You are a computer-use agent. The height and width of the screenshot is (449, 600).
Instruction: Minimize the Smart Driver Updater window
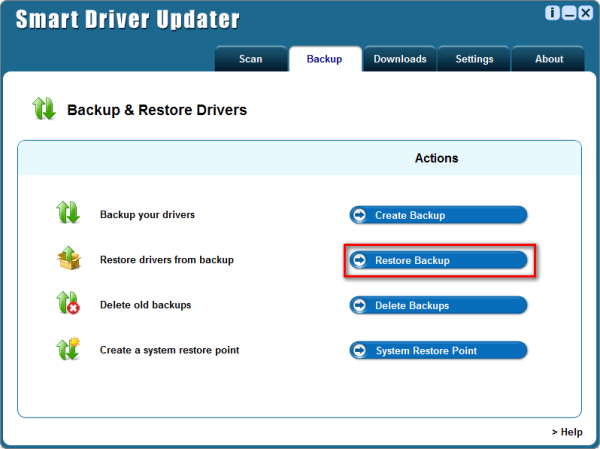tap(567, 13)
